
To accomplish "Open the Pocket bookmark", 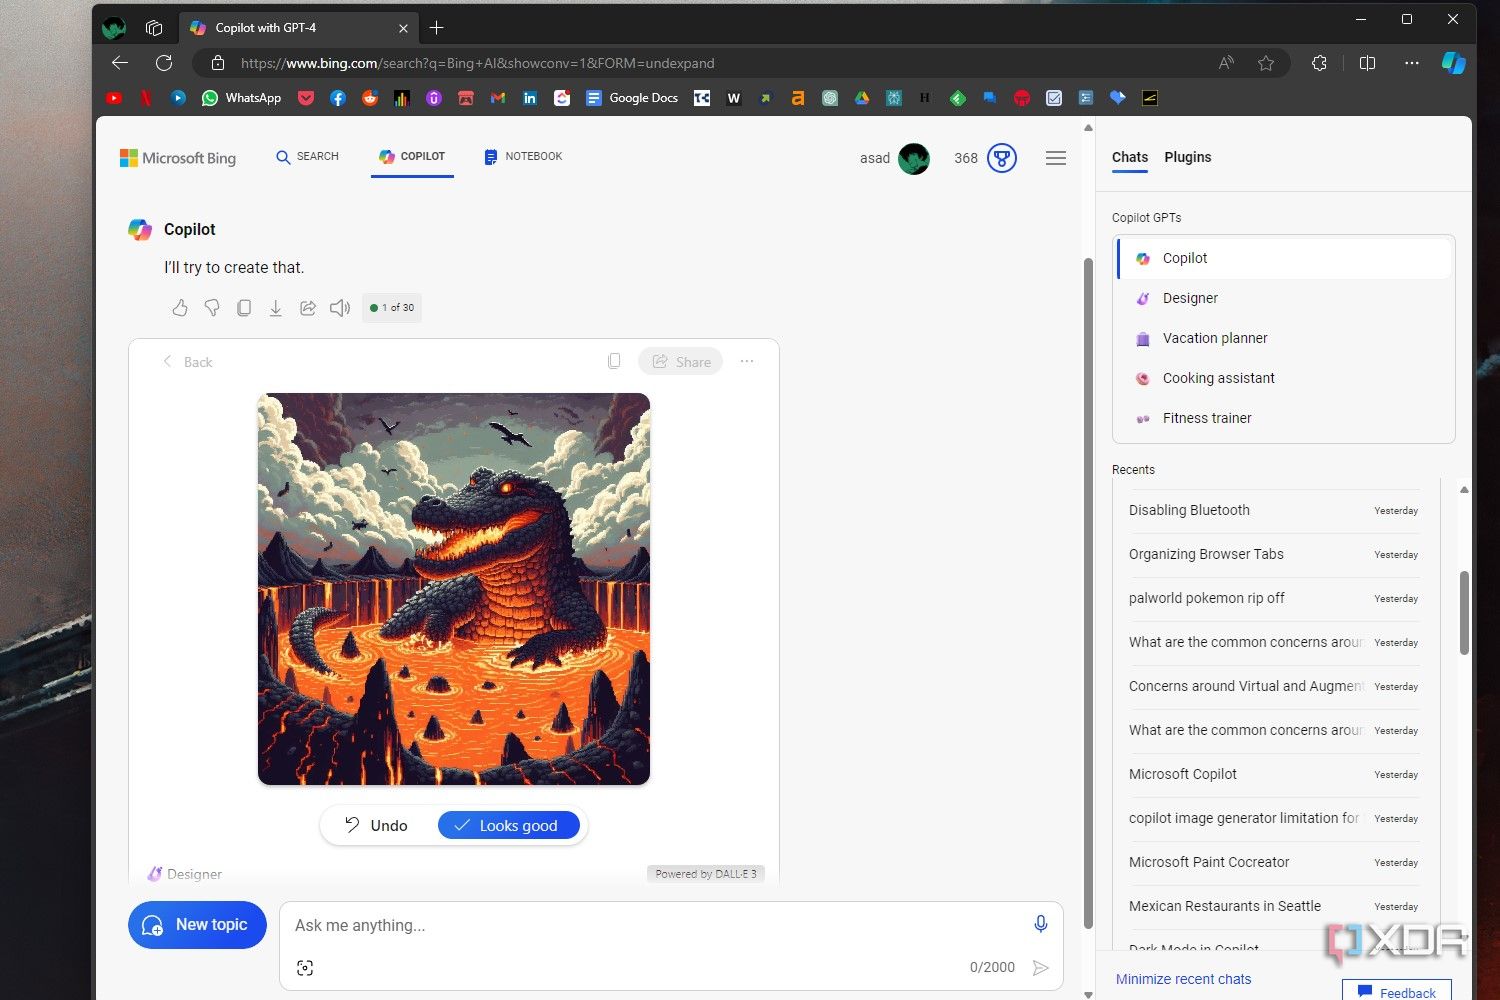I will point(306,98).
